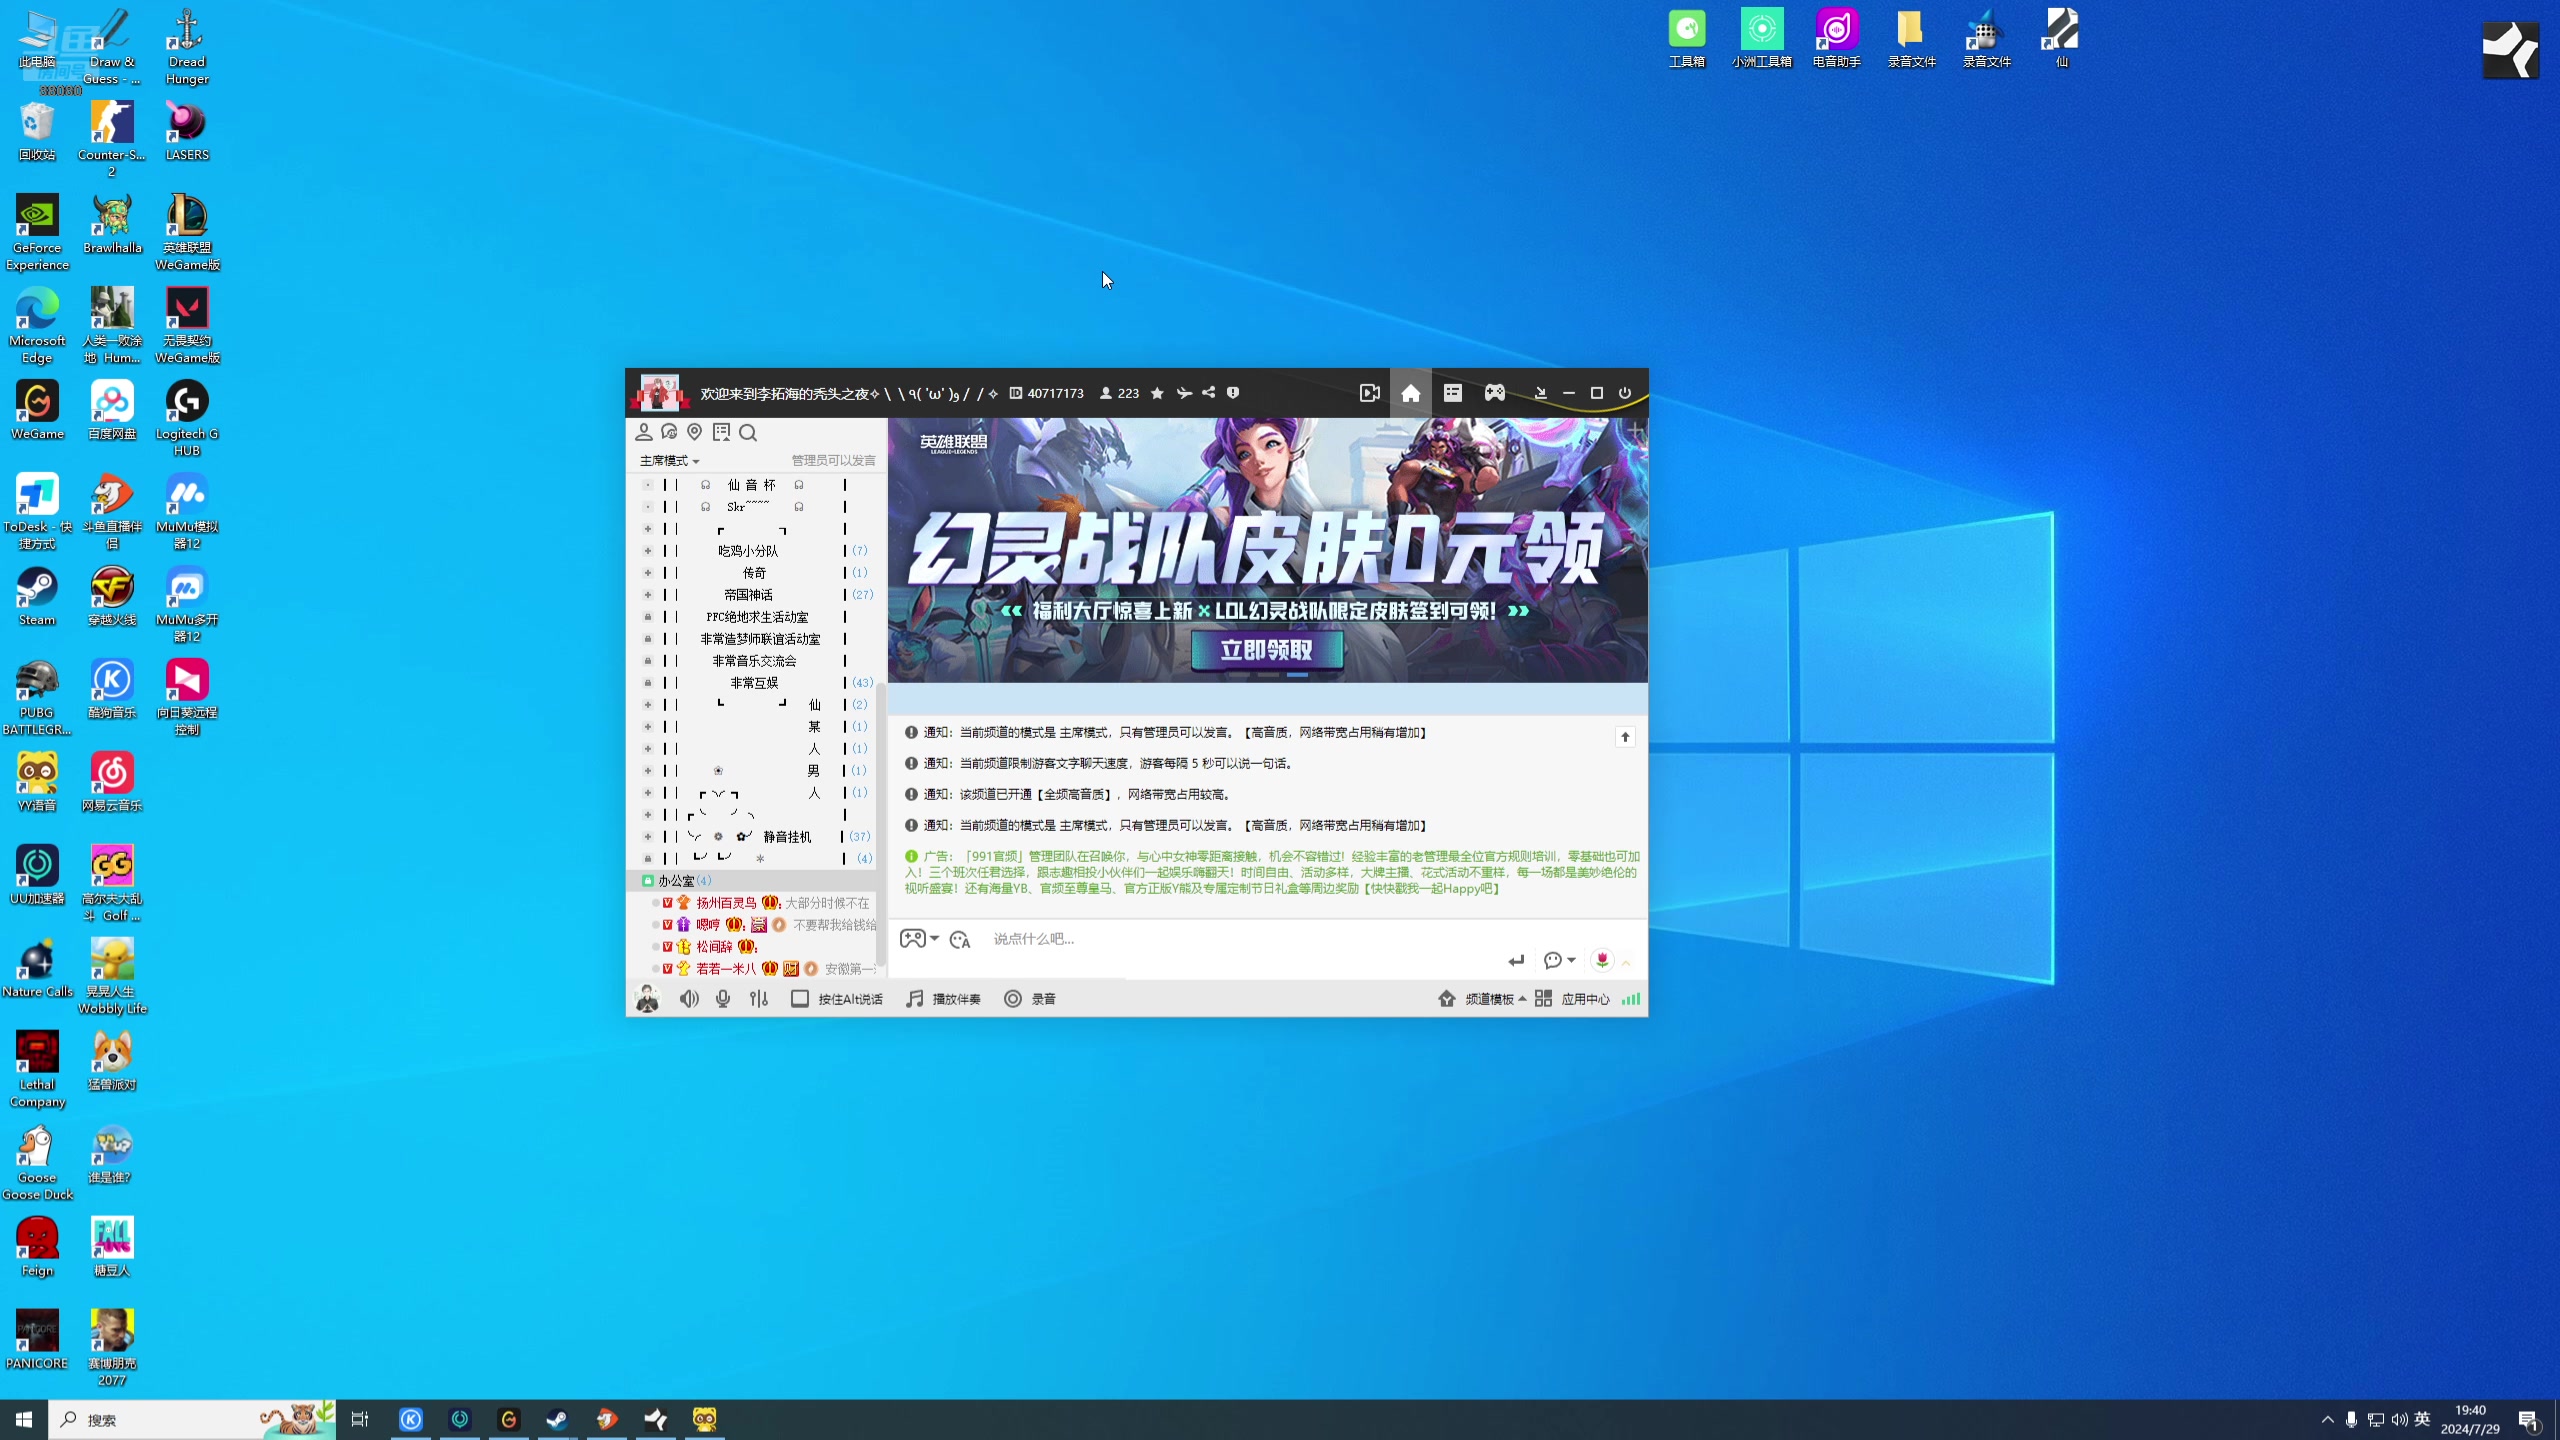This screenshot has width=2560, height=1440.
Task: Select user 嗯哼 in member list
Action: pos(708,925)
